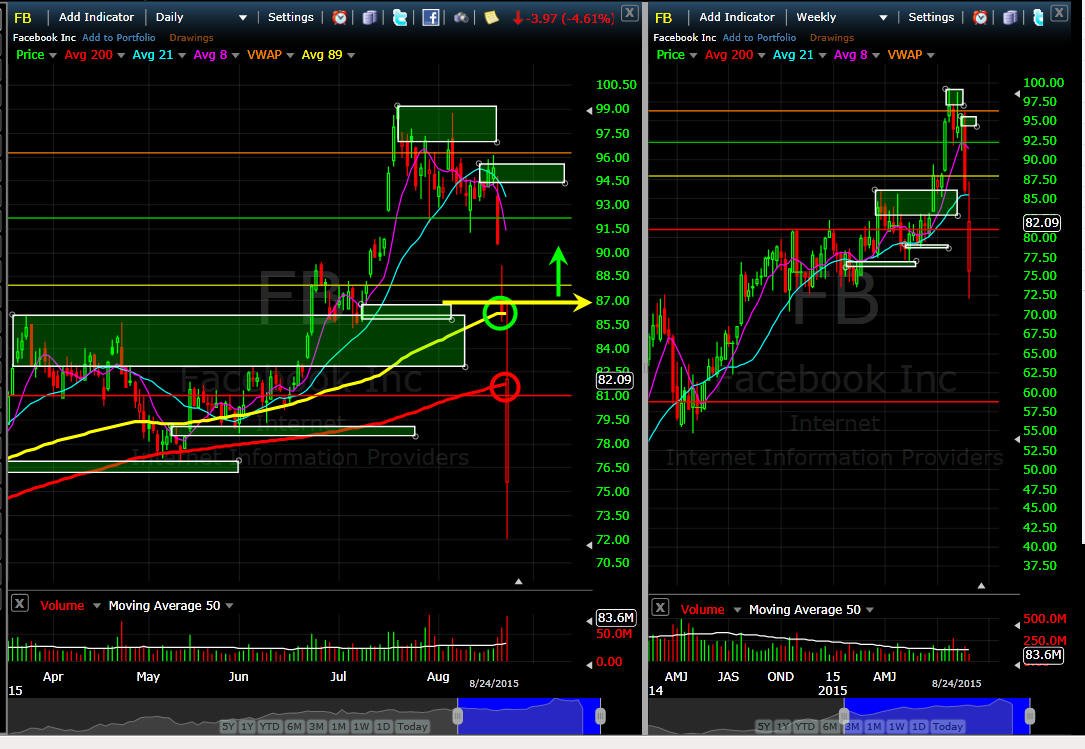Open Settings in Weekly chart toolbar
This screenshot has height=749, width=1085.
[931, 17]
